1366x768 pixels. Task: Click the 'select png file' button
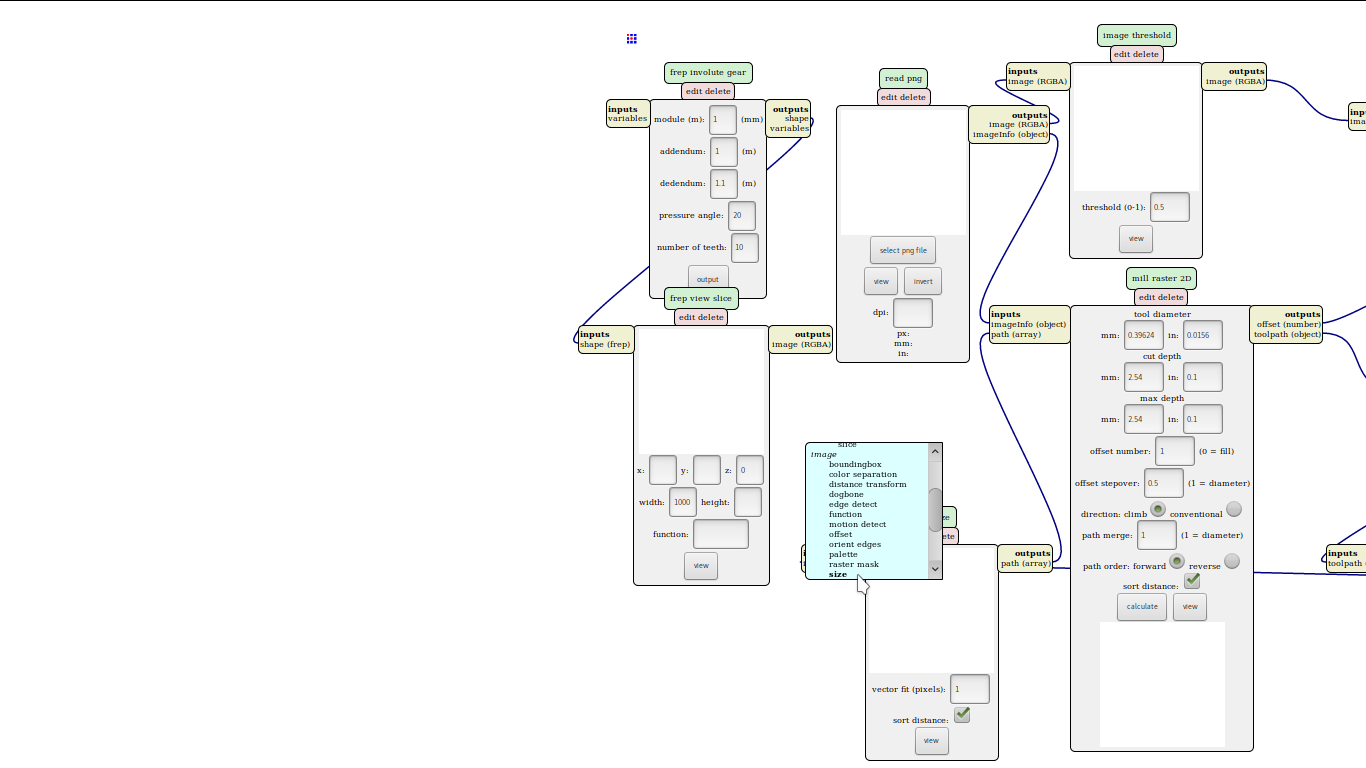(x=903, y=250)
